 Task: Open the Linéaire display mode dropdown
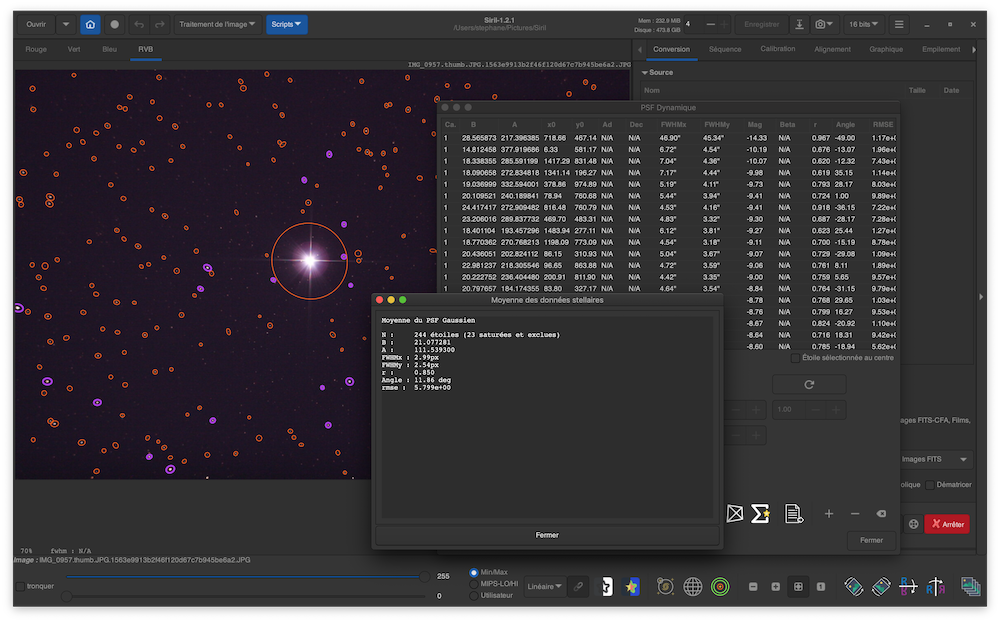coord(544,586)
